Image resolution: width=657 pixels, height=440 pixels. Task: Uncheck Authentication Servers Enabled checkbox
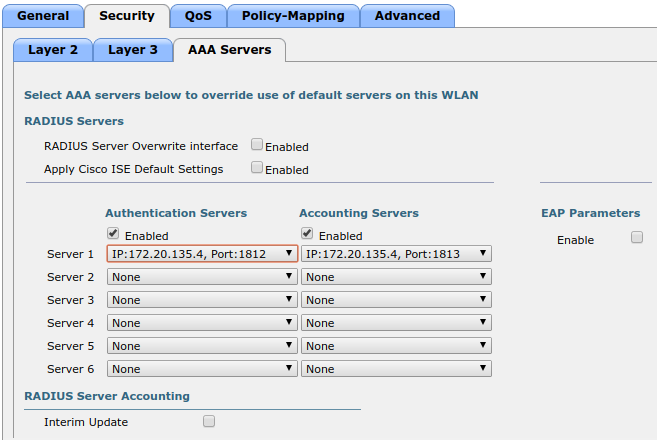pyautogui.click(x=112, y=235)
